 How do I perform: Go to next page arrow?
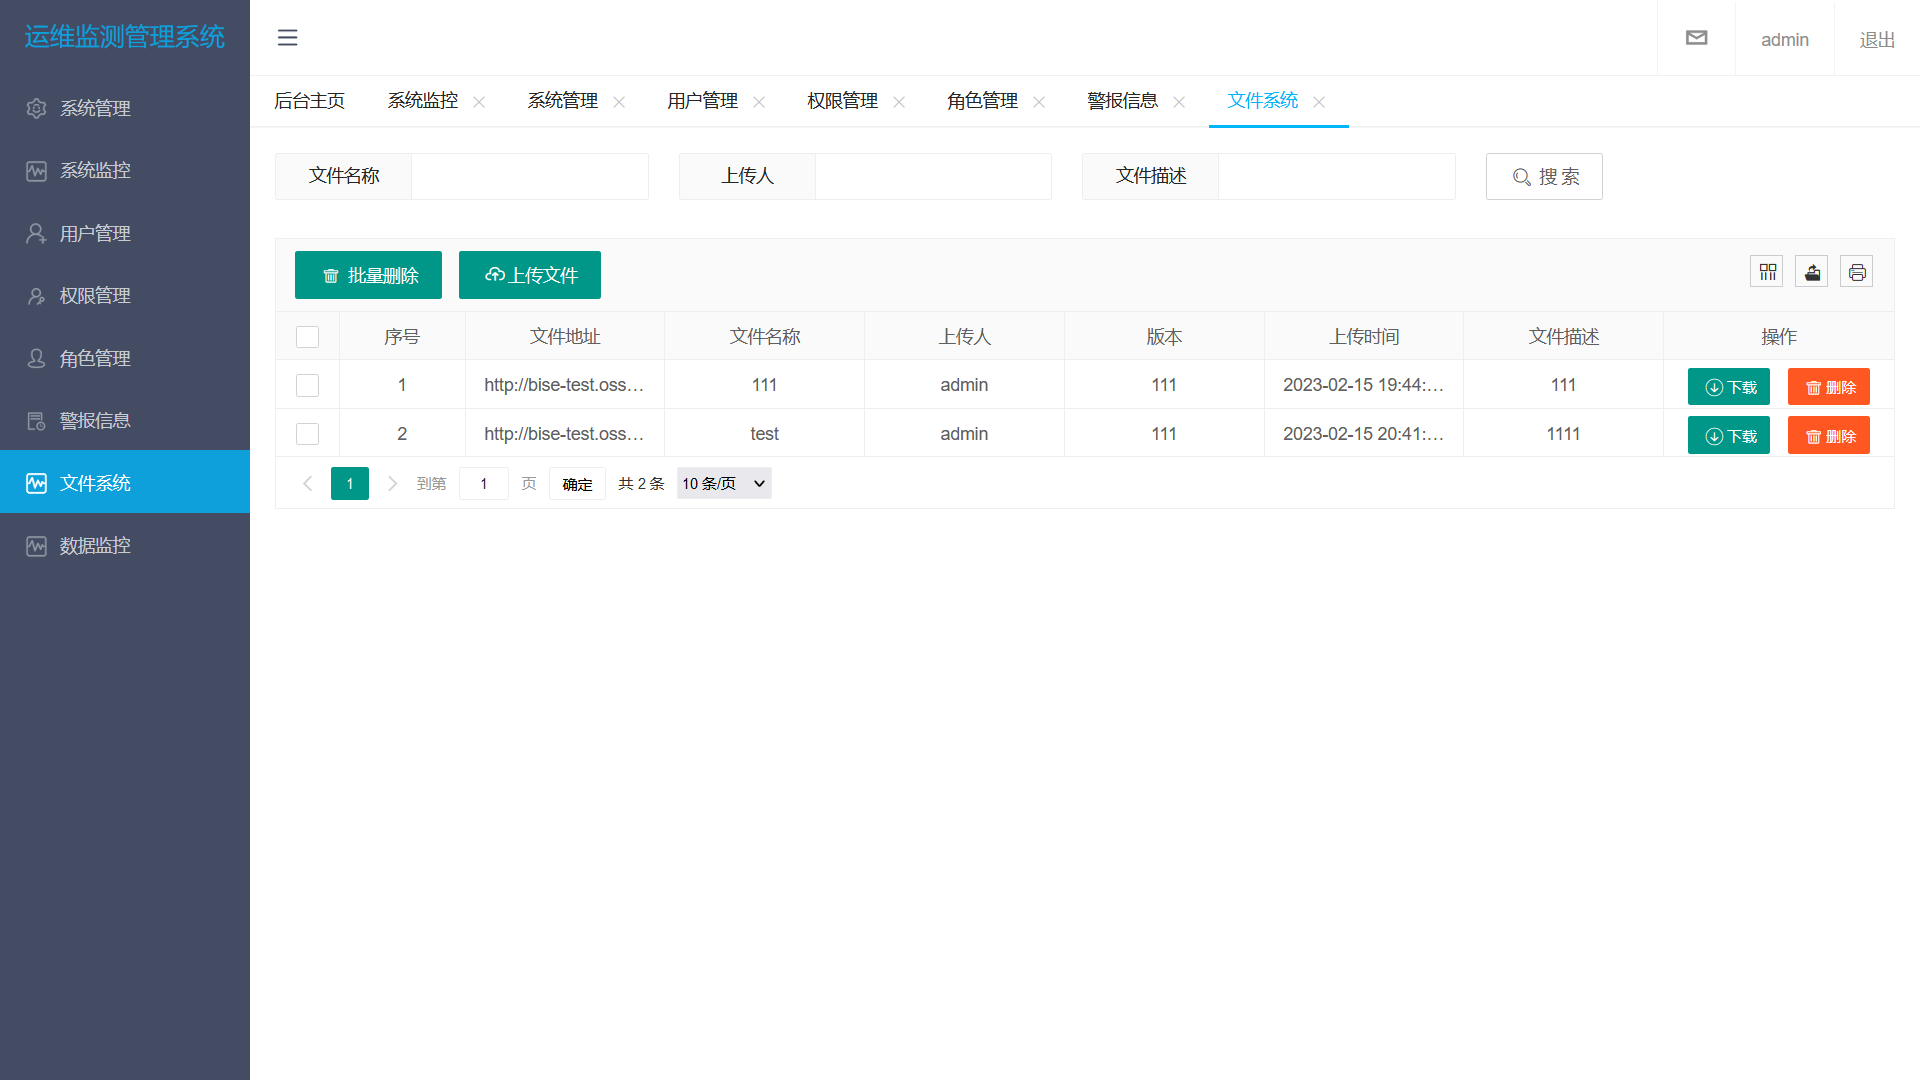[x=392, y=484]
